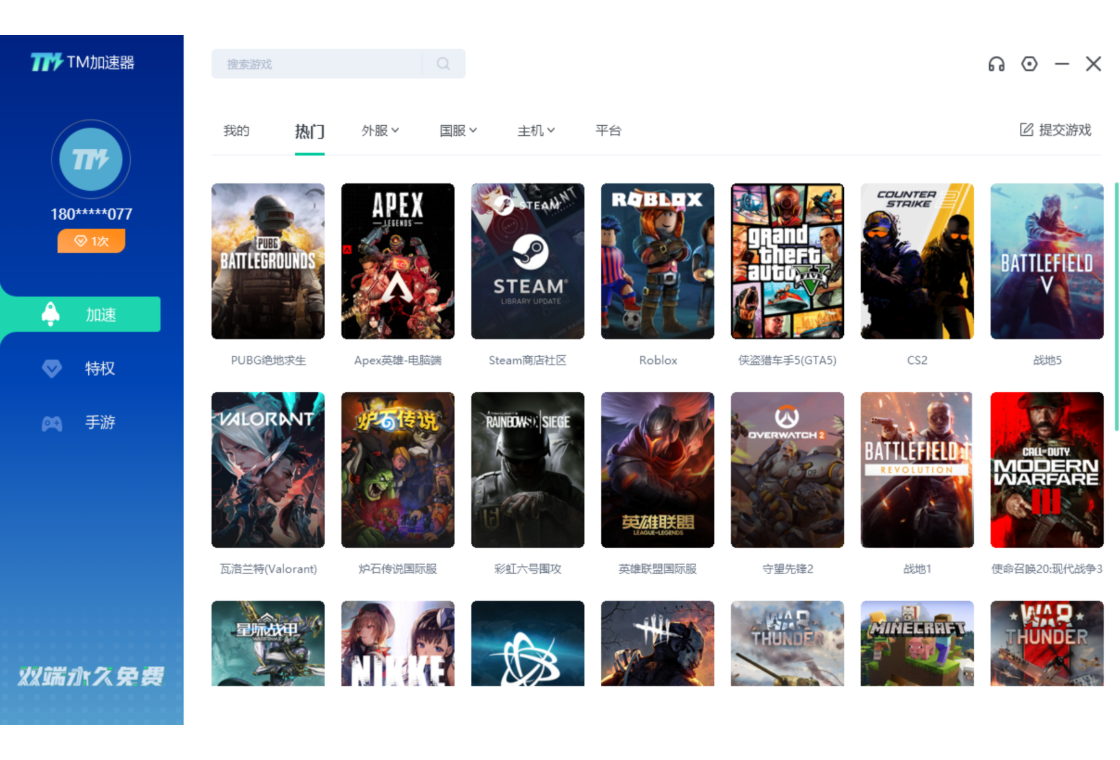
Task: Minimize the TM加速器 window
Action: 1062,64
